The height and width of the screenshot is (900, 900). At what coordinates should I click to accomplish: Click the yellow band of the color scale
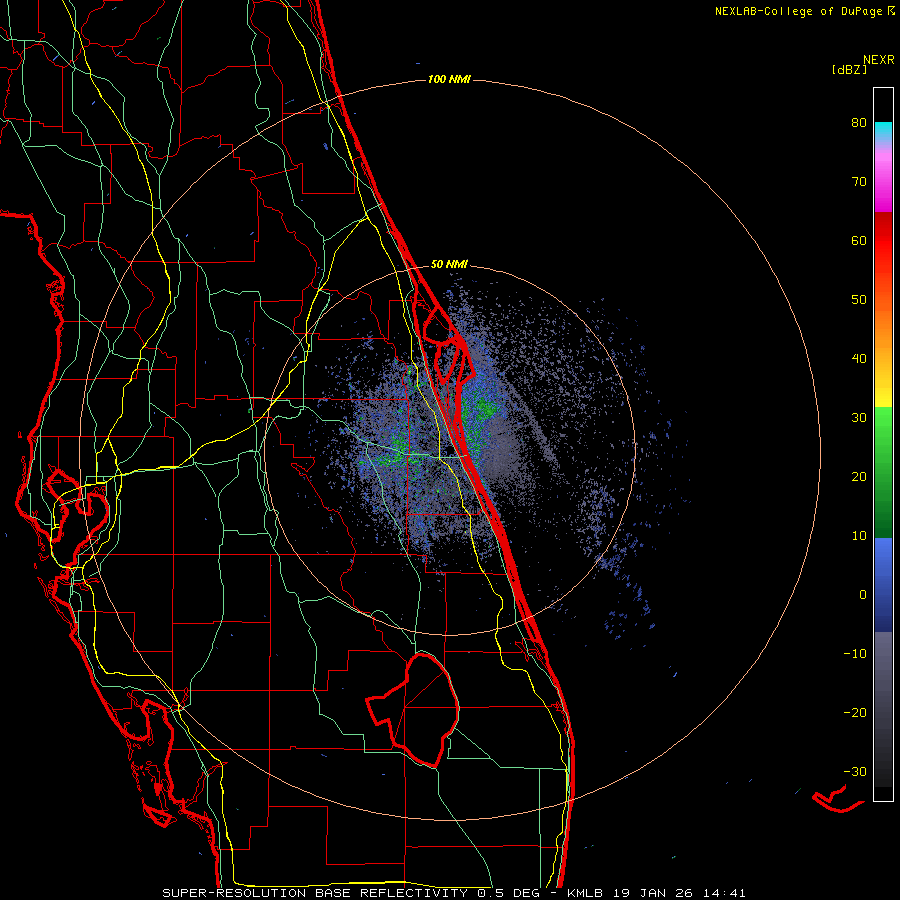point(883,390)
